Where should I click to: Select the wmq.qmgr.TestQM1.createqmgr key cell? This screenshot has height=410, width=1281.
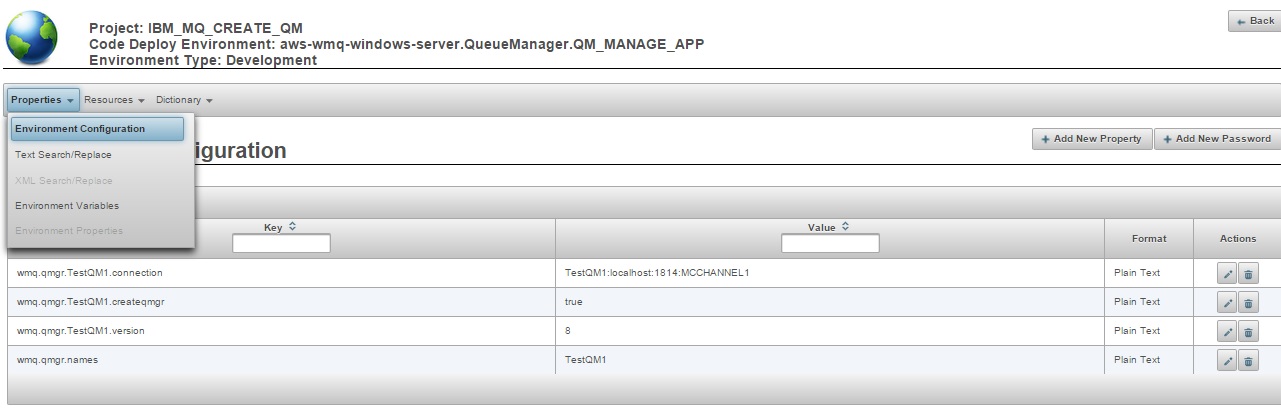281,302
